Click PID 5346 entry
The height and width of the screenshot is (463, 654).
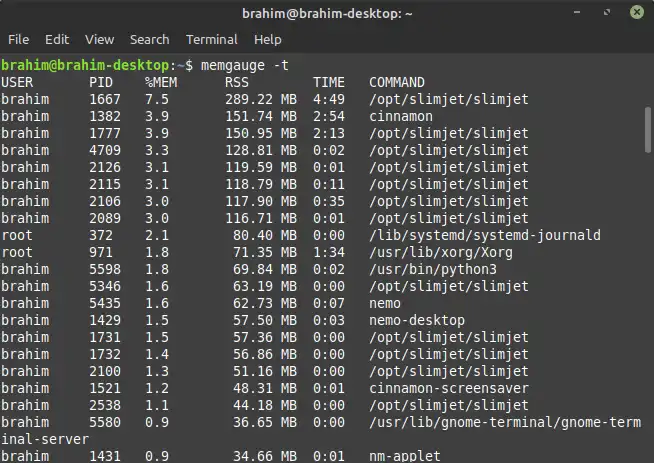105,286
